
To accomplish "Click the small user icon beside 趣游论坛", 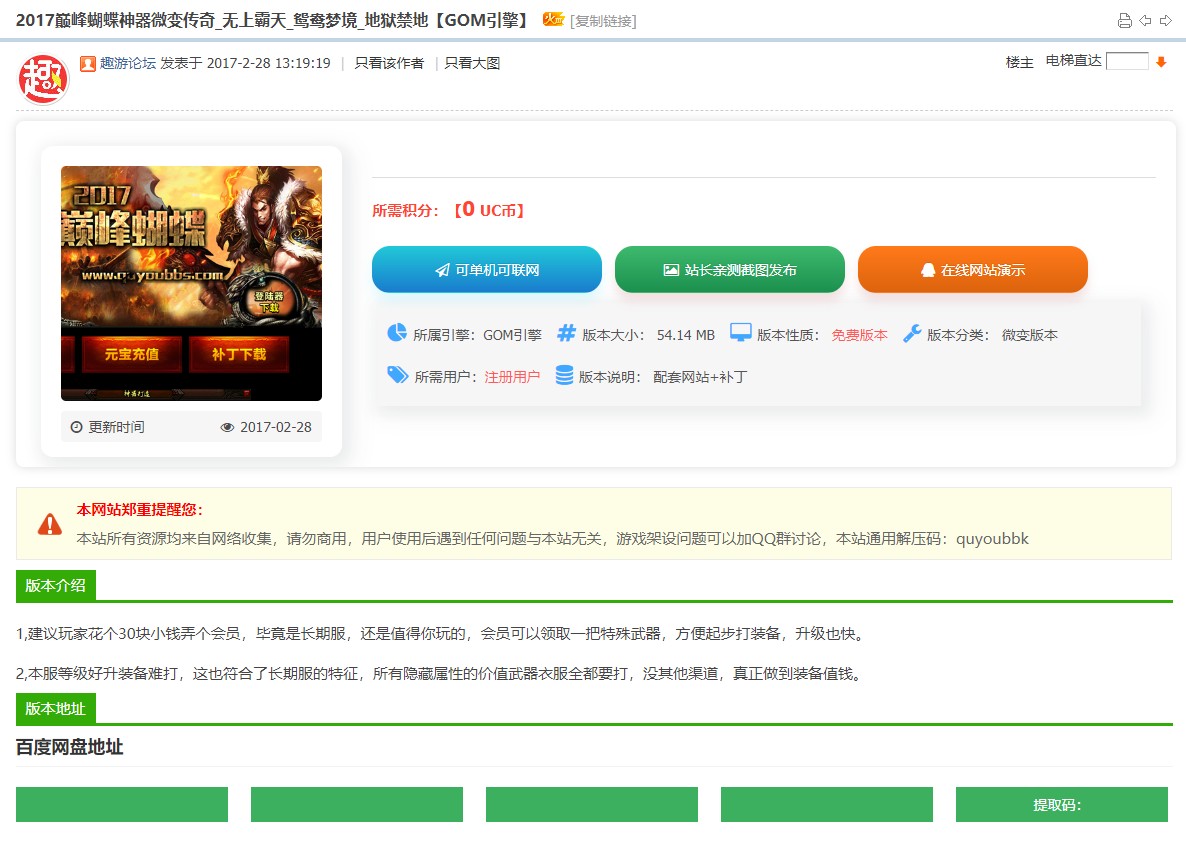I will (88, 63).
